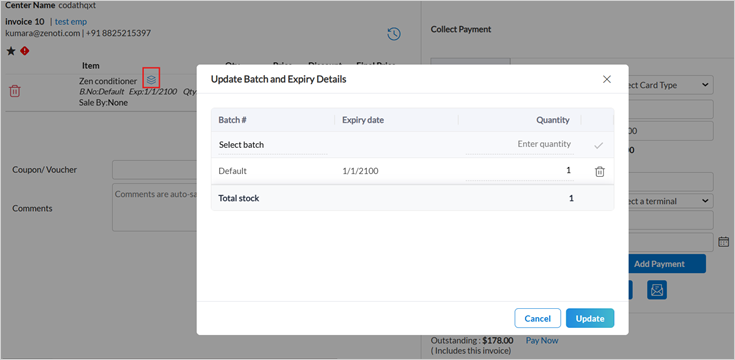Image resolution: width=735 pixels, height=360 pixels.
Task: Focus the Enter quantity field
Action: [519, 144]
